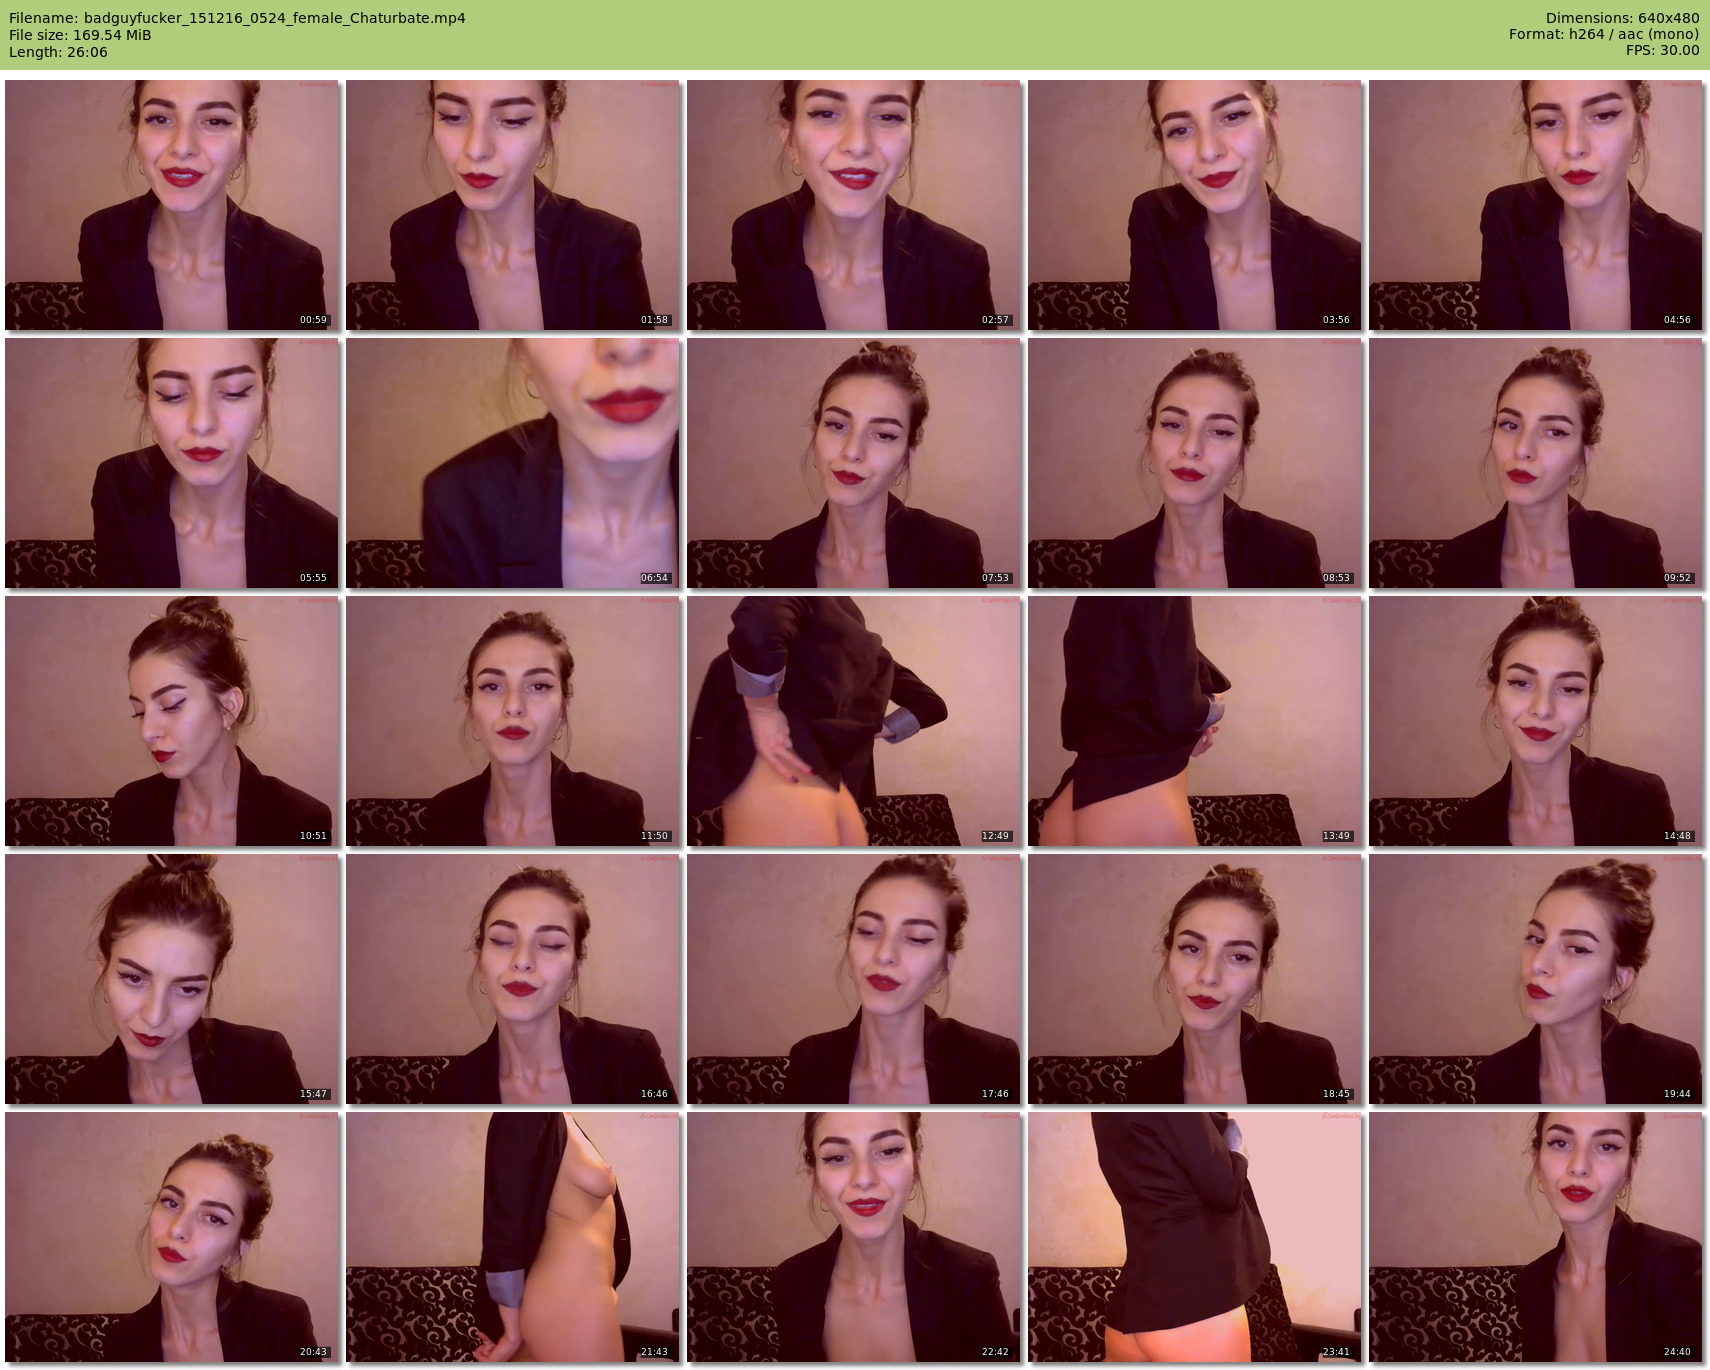Click the Filename line in the header
Screen dimensions: 1710x1370
point(237,18)
